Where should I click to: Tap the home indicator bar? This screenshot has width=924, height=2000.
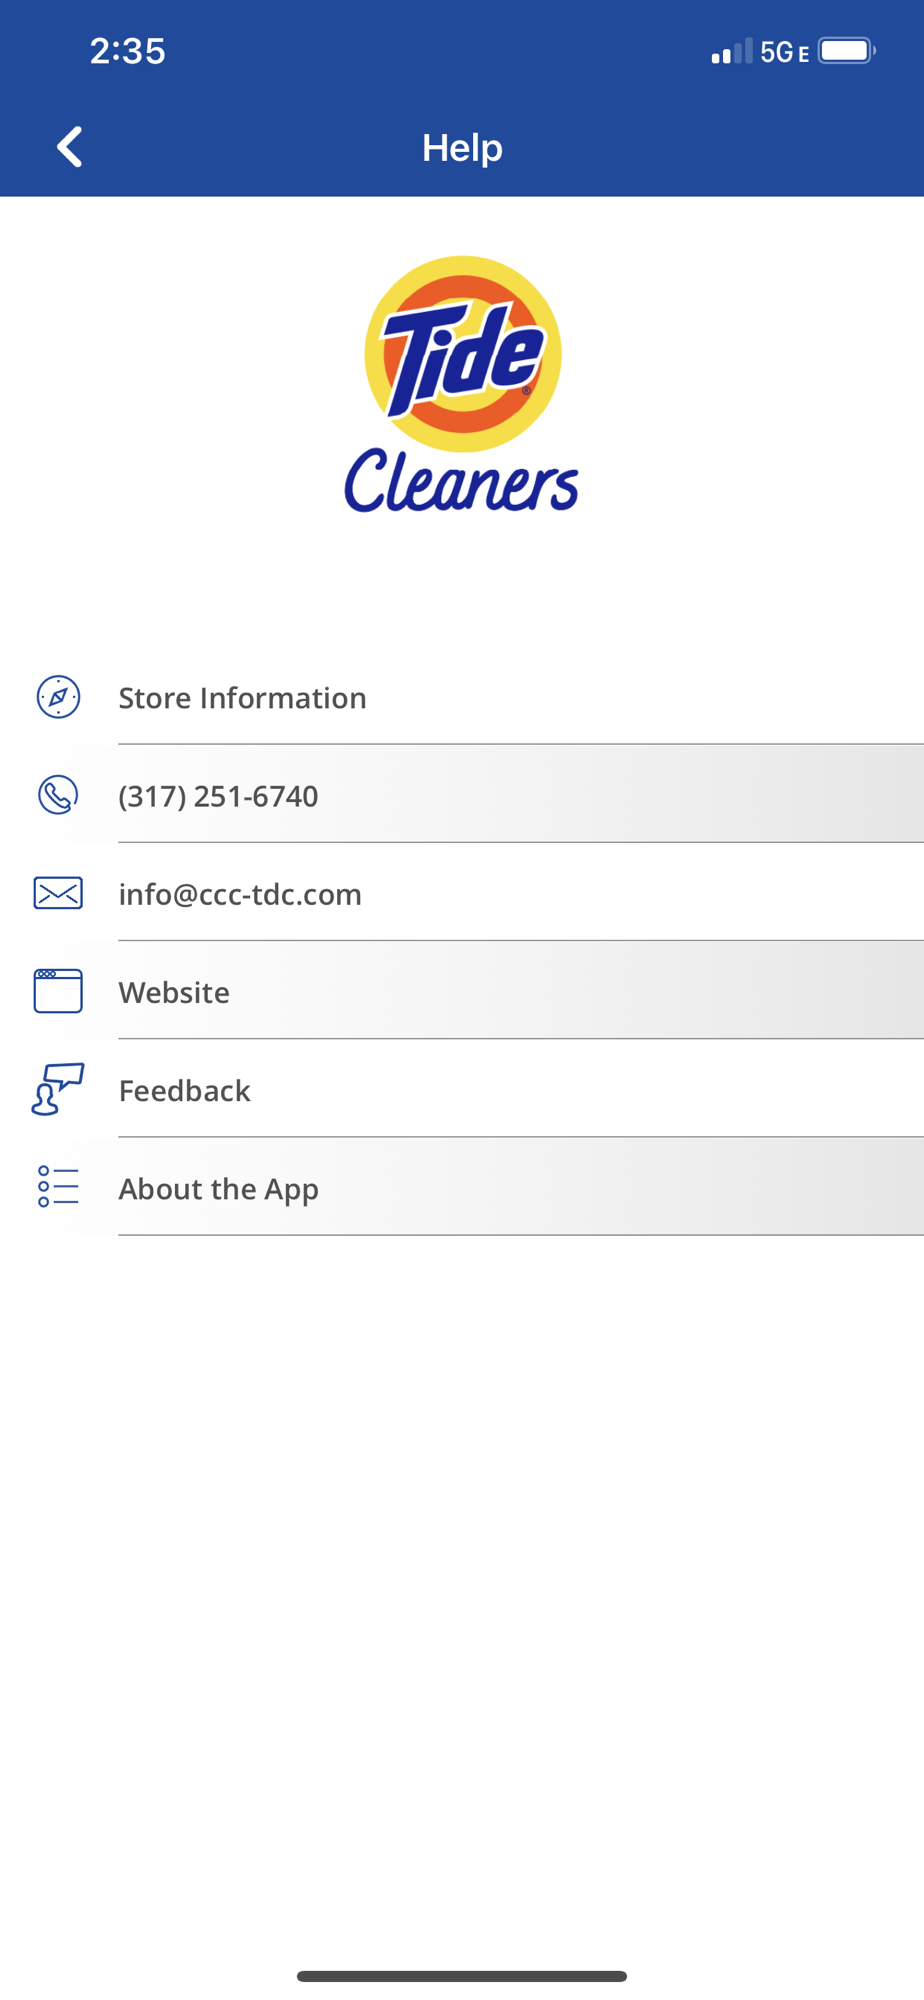[462, 1976]
